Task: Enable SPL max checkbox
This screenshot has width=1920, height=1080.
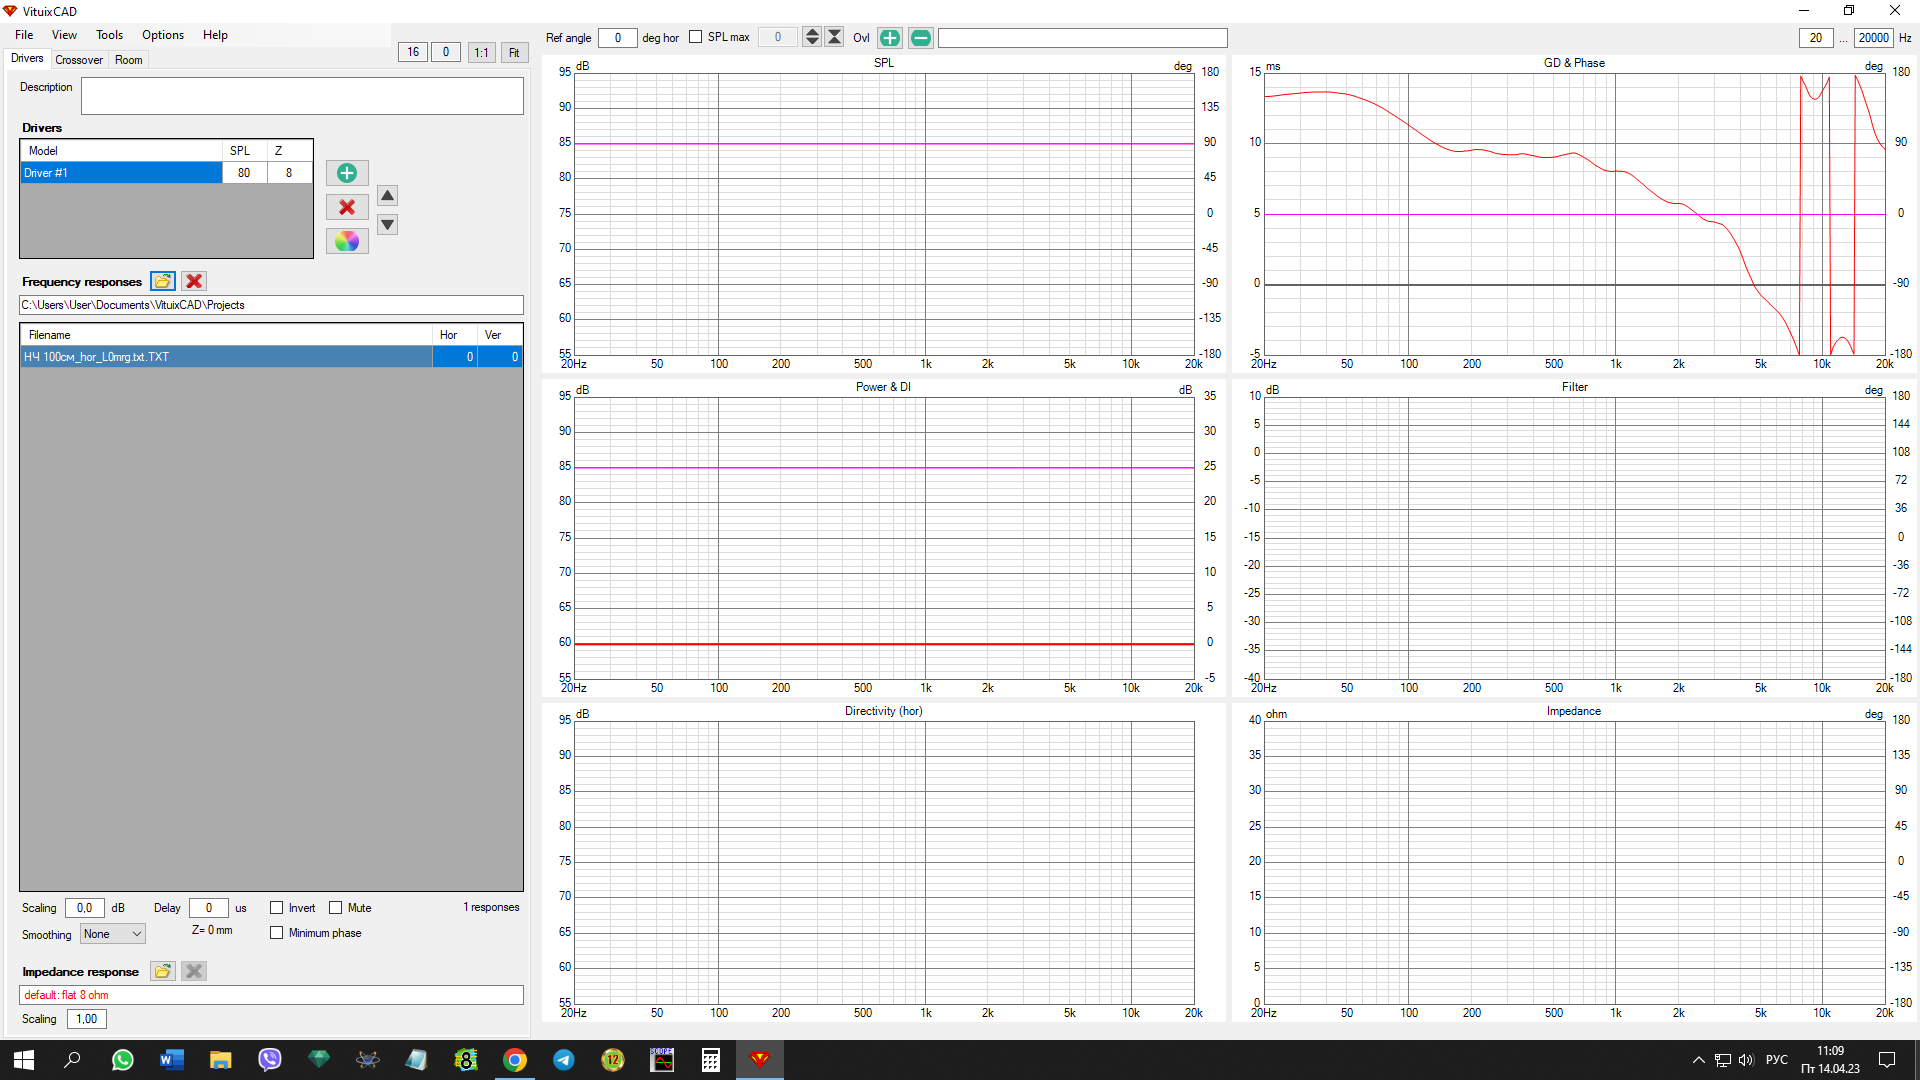Action: pos(696,37)
